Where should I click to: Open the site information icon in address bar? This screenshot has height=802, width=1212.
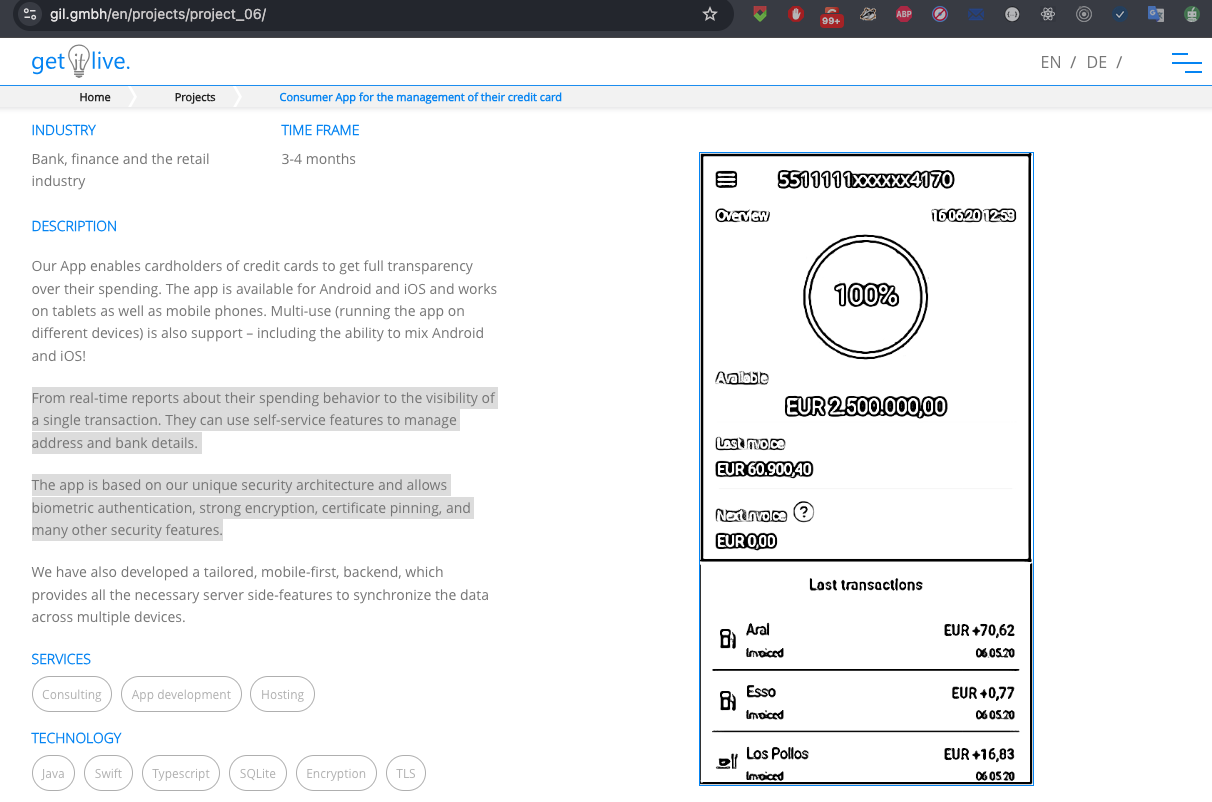(x=30, y=14)
